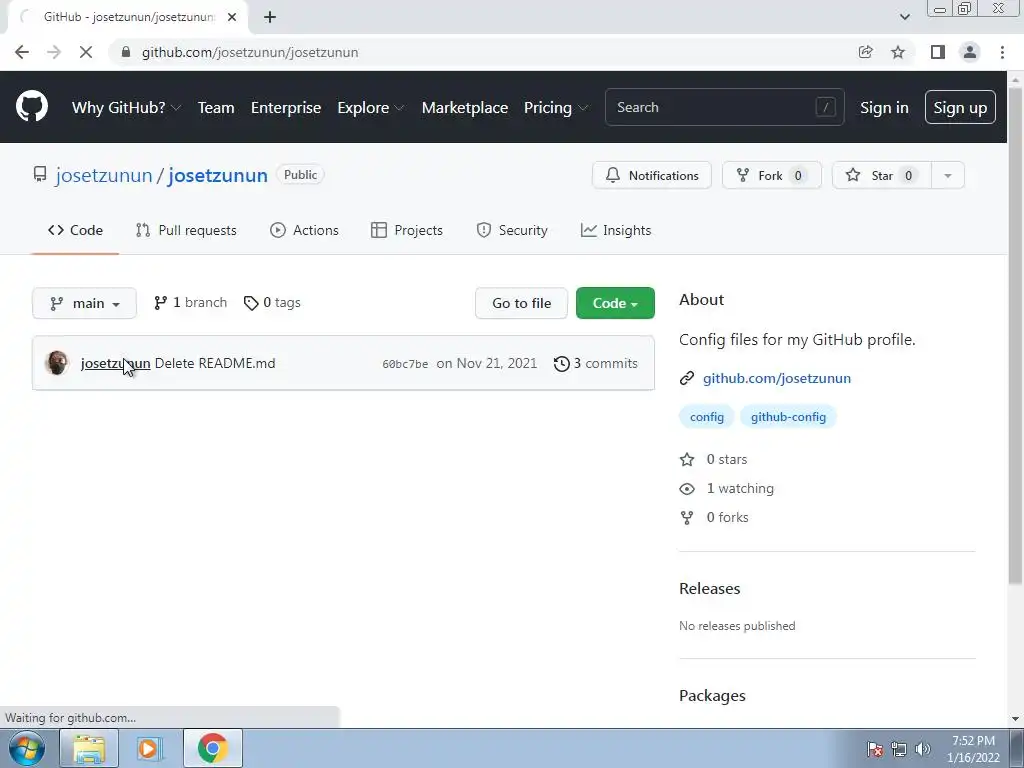Viewport: 1024px width, 768px height.
Task: Open the green Code dropdown
Action: [615, 303]
